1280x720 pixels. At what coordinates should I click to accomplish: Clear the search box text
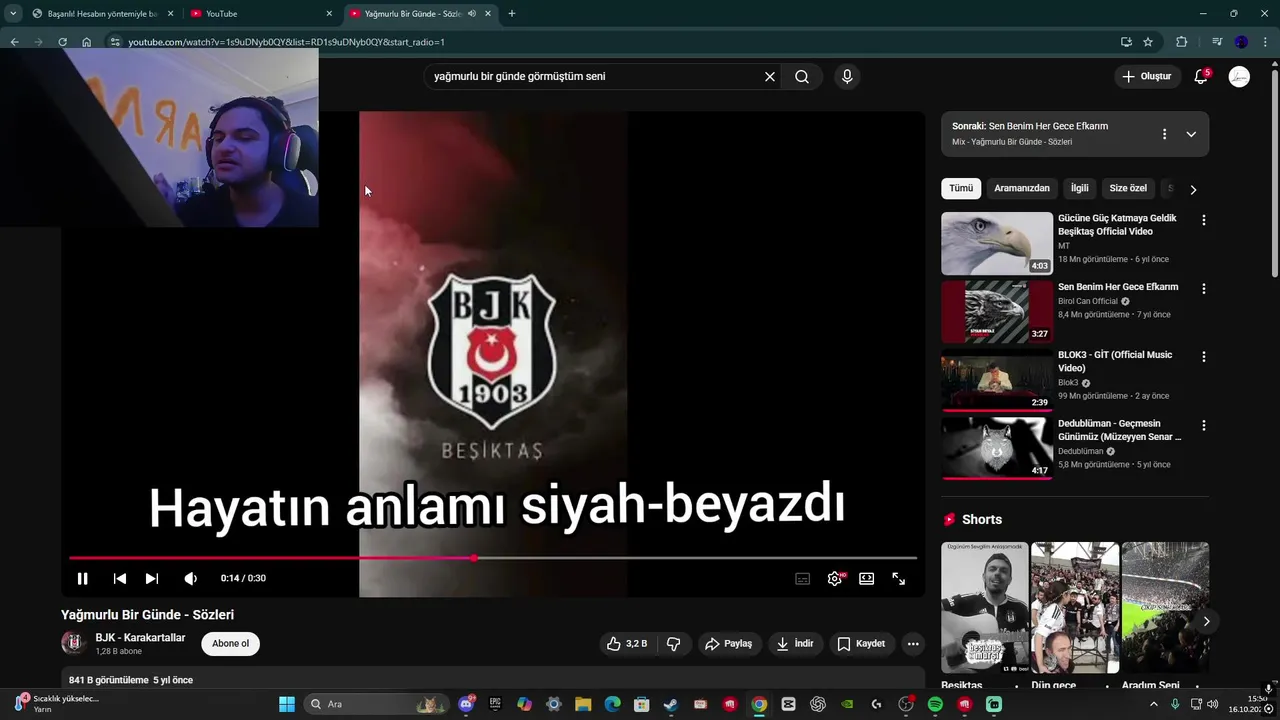770,76
